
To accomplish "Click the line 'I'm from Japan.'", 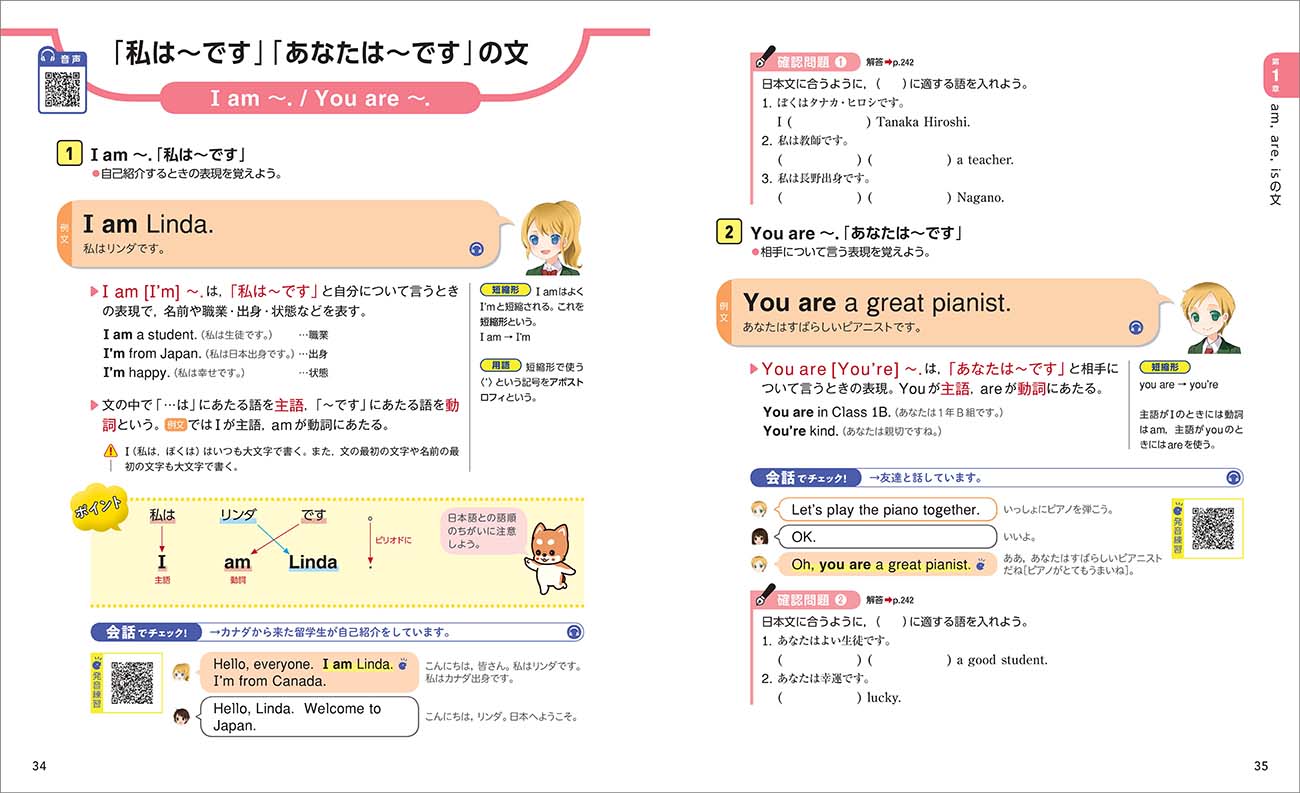I will point(152,354).
